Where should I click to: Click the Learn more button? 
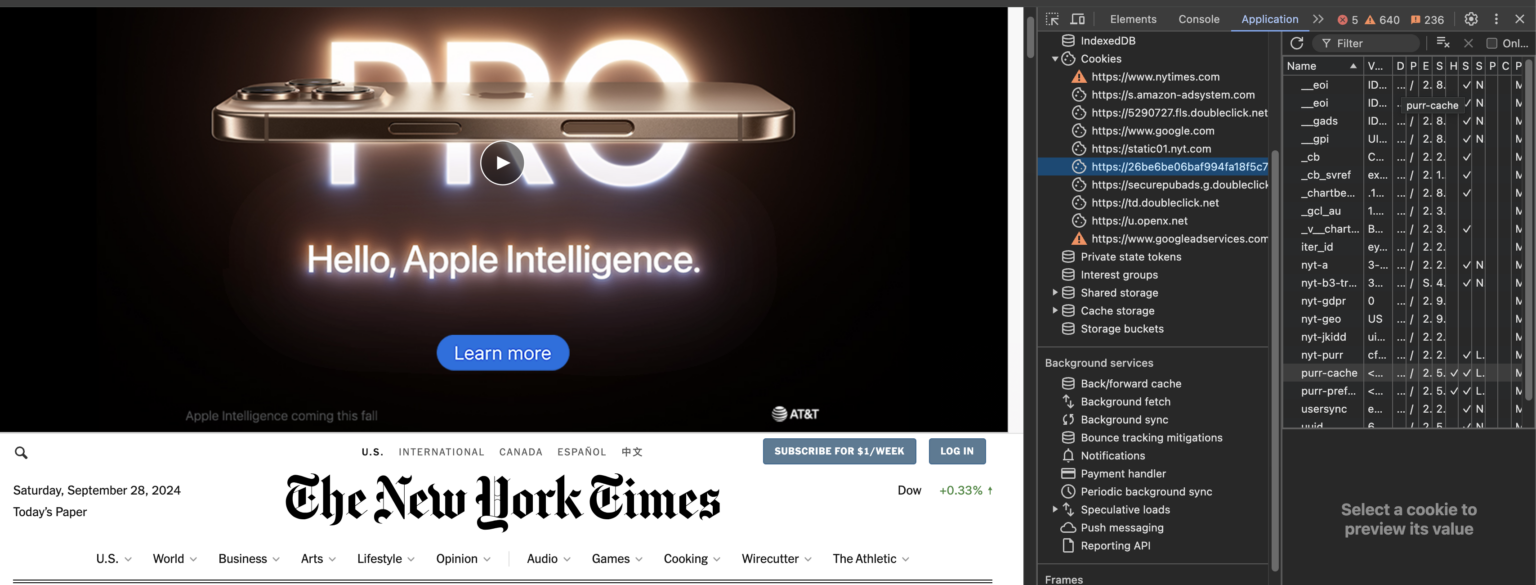click(x=502, y=353)
